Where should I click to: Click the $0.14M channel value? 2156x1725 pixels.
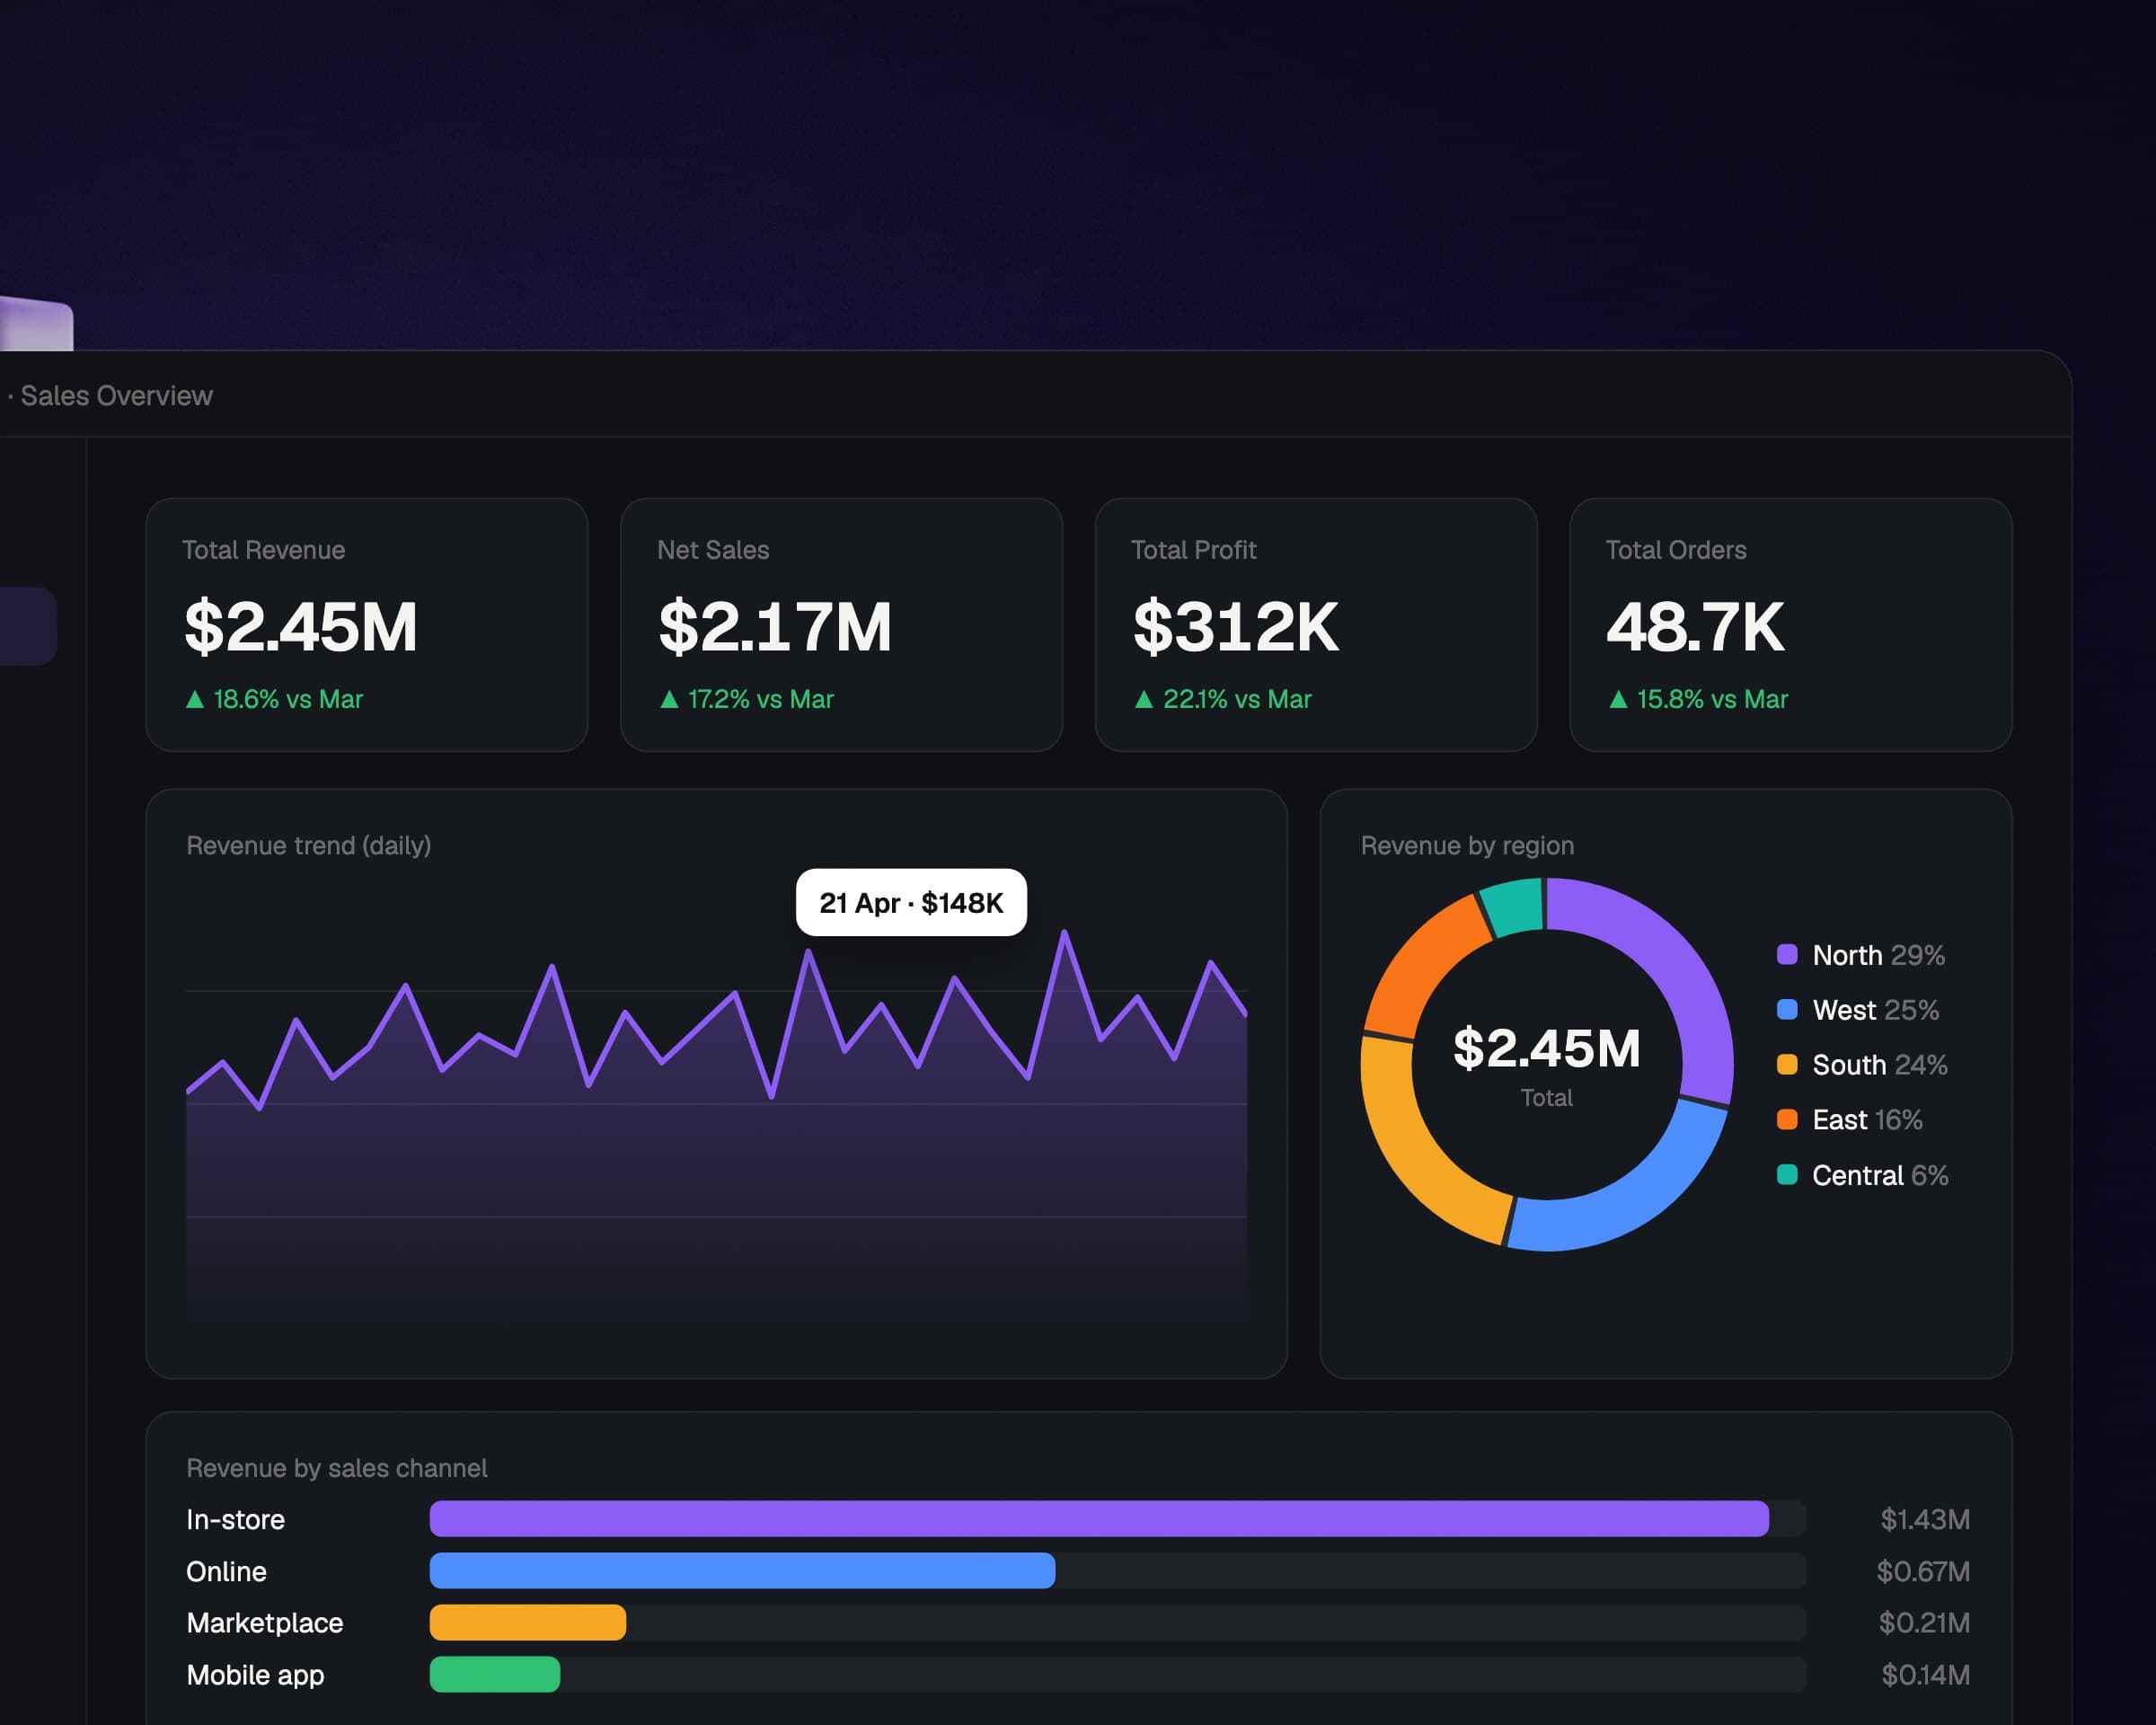(1925, 1675)
